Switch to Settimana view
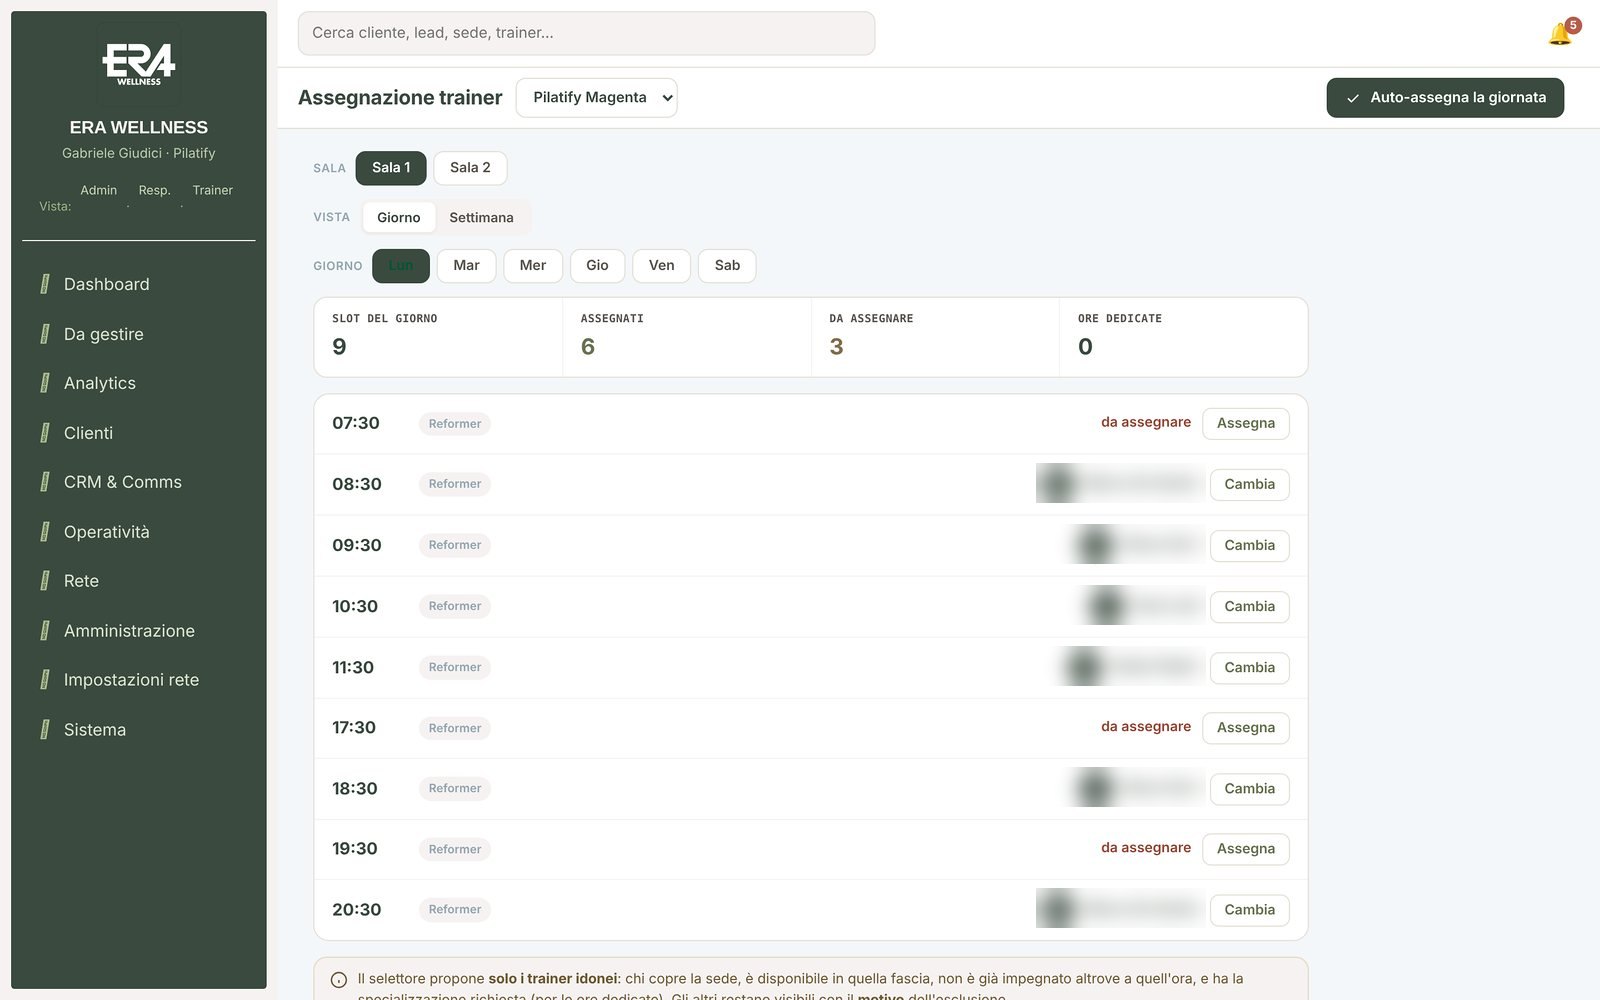 coord(481,218)
